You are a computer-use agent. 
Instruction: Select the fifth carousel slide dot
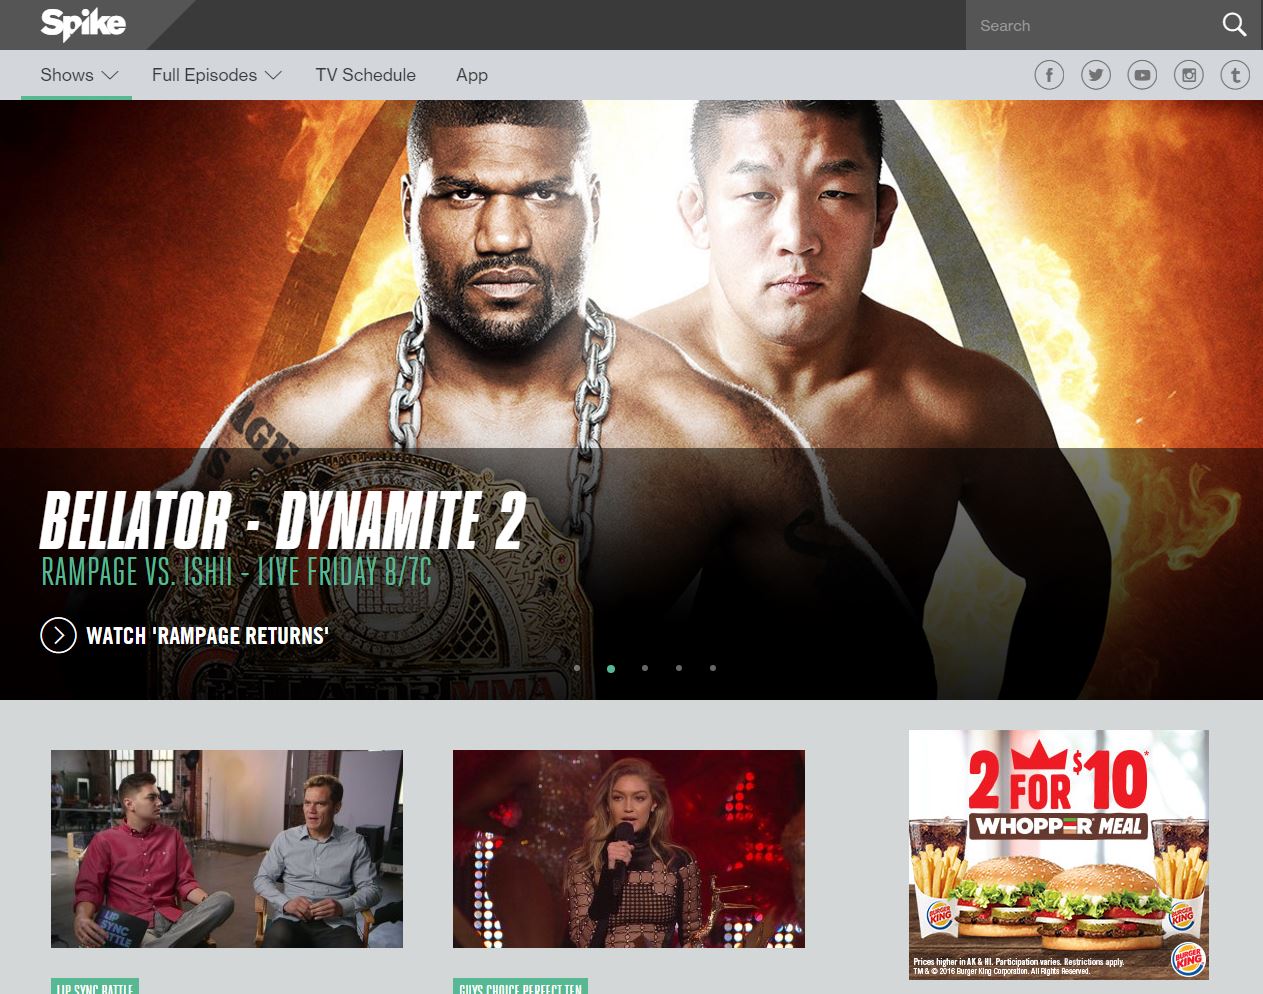713,668
